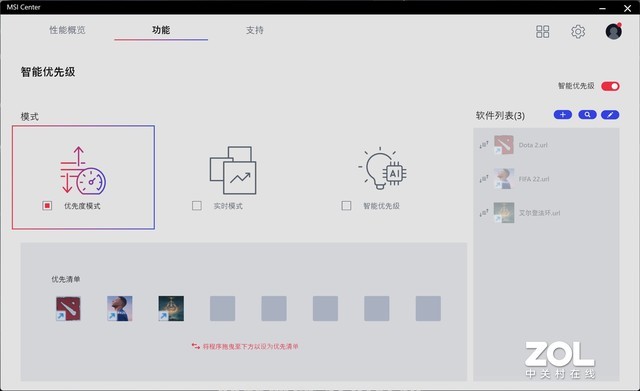Click first empty priority list slot

click(x=222, y=309)
